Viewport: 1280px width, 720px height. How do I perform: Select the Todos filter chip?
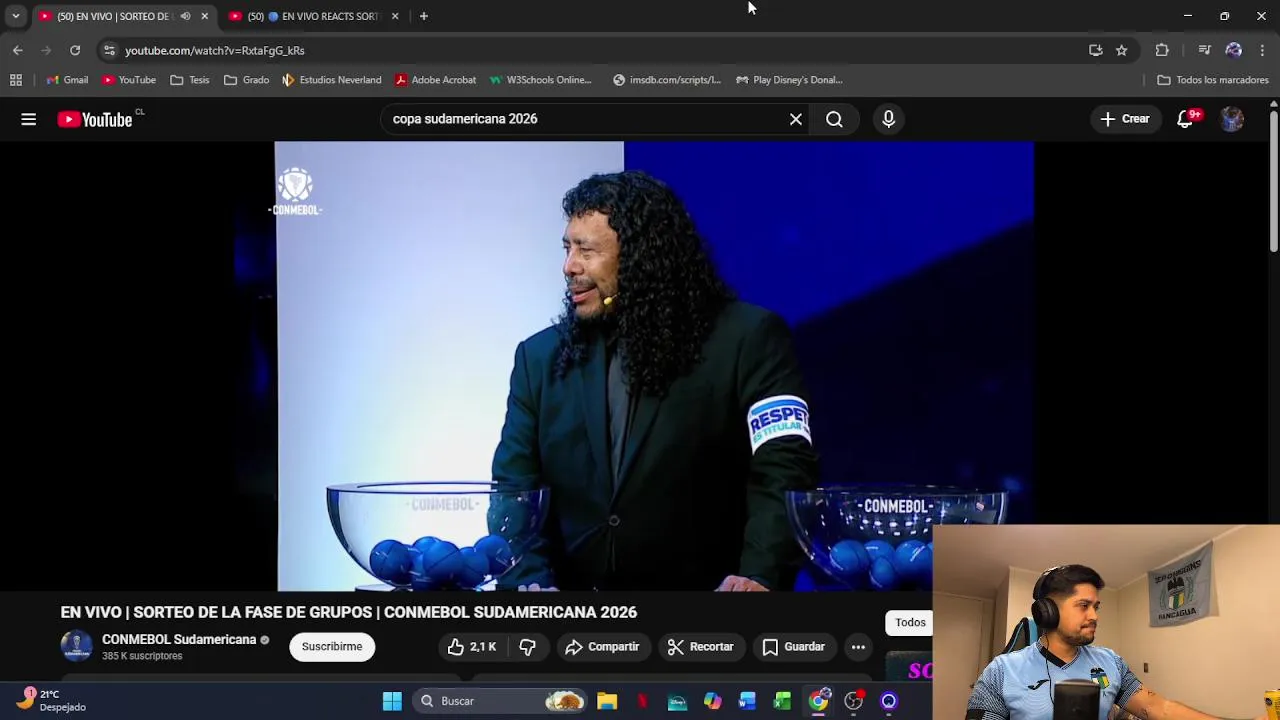909,622
